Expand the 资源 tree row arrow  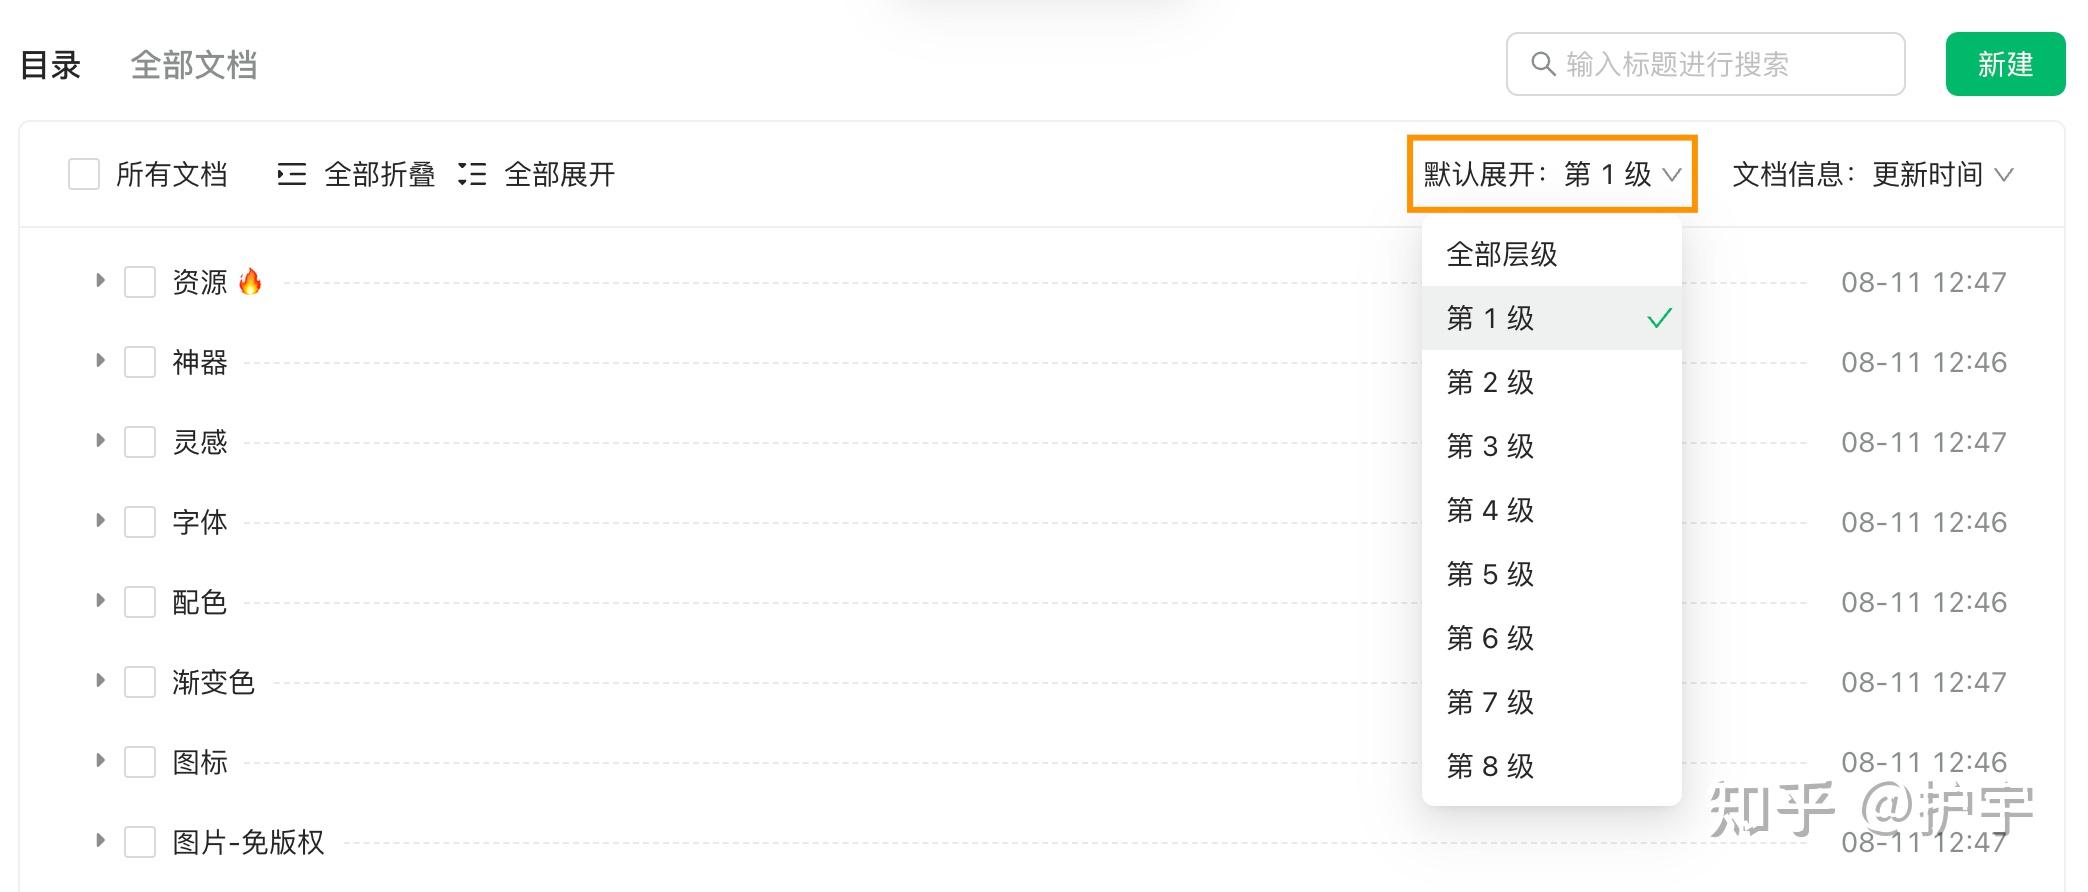click(100, 281)
